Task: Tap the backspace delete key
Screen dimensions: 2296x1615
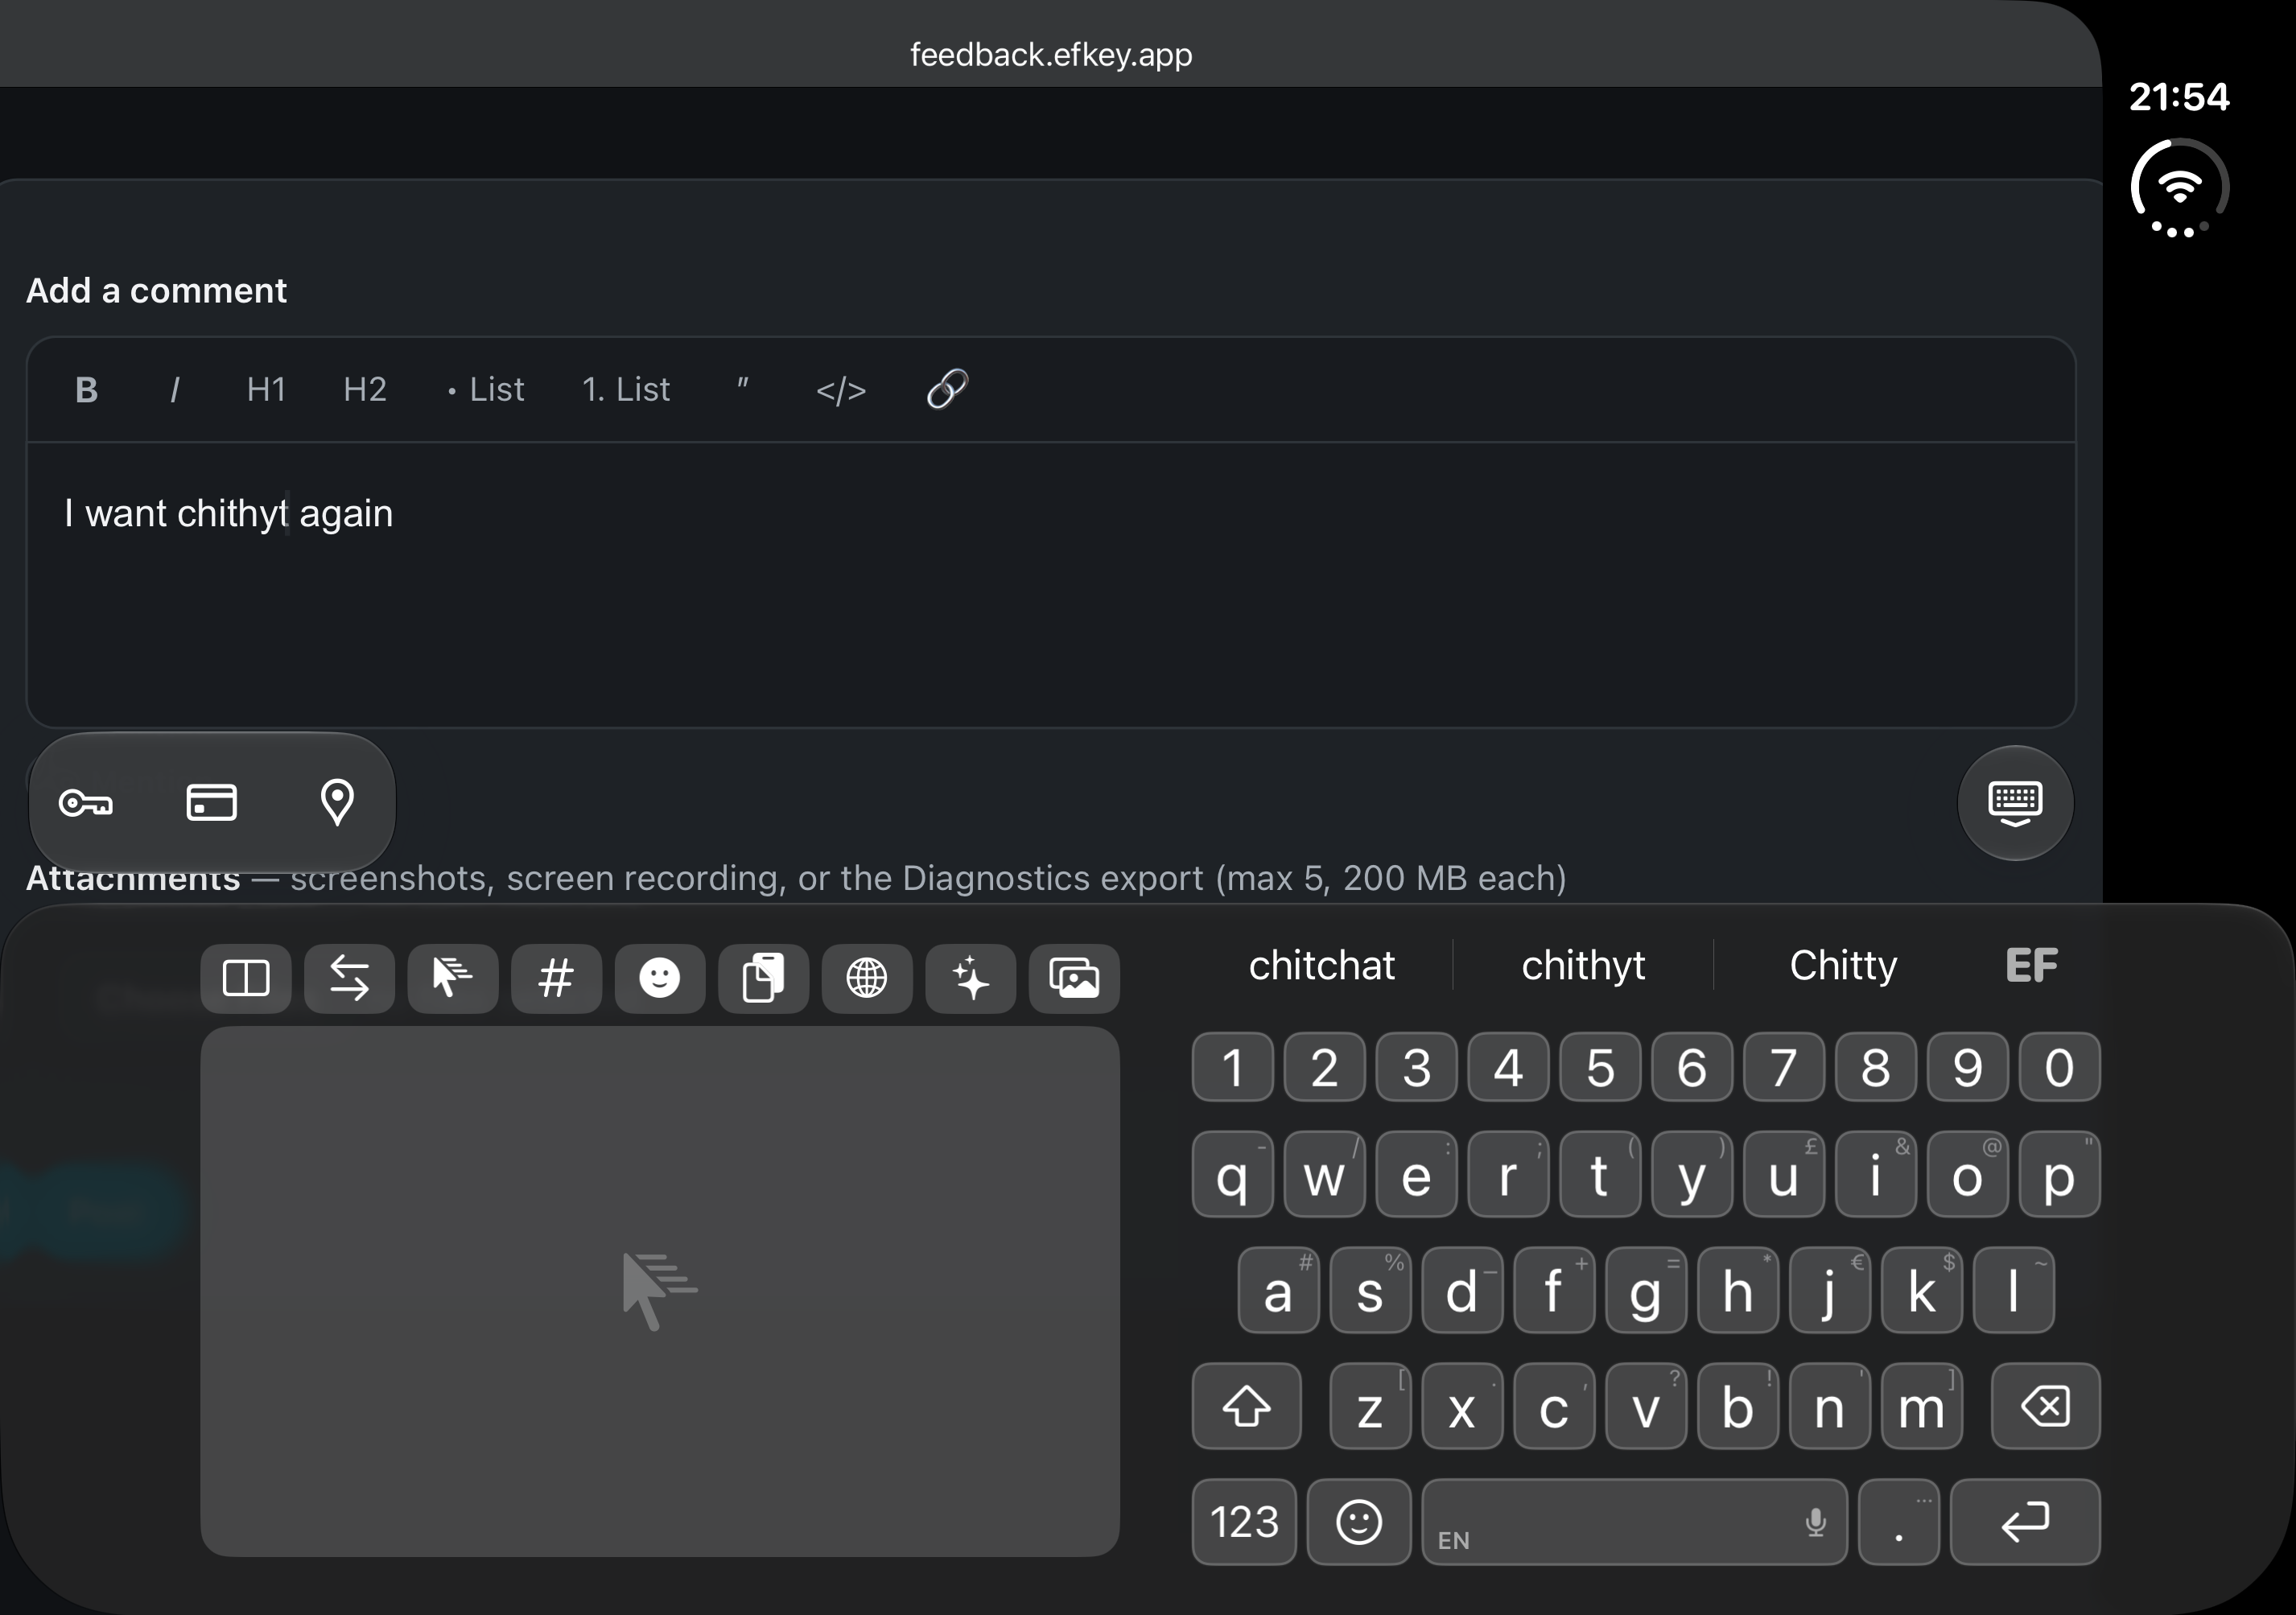Action: pos(2045,1406)
